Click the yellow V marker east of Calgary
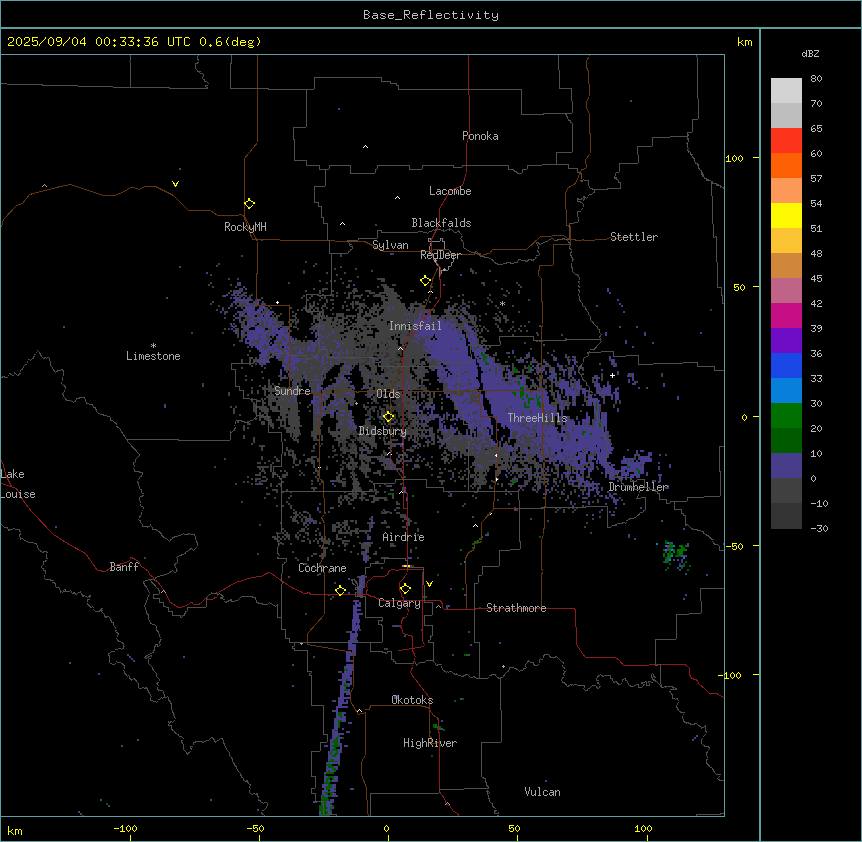862x842 pixels. click(429, 584)
